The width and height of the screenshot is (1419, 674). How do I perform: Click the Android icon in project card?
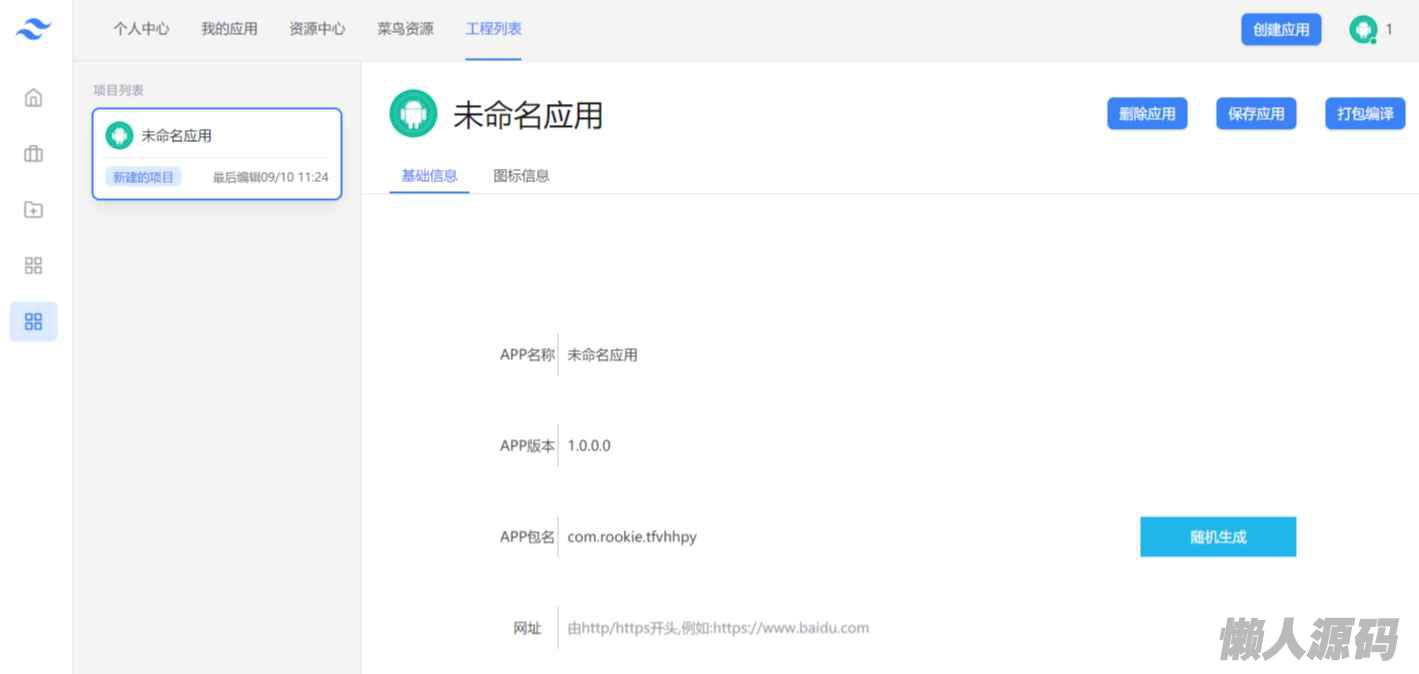tap(119, 136)
